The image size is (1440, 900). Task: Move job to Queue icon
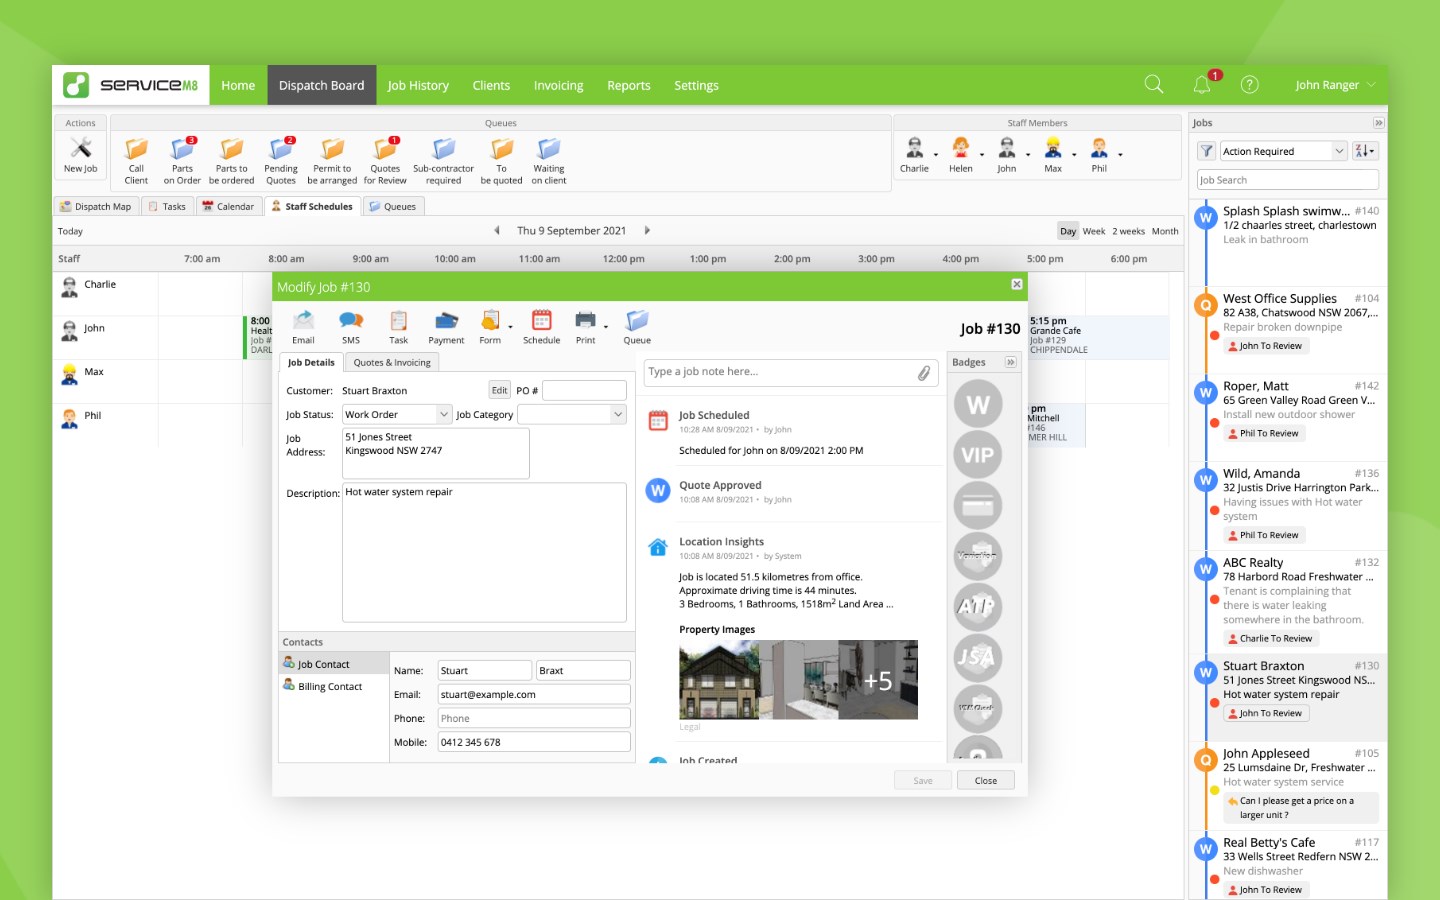(x=637, y=320)
